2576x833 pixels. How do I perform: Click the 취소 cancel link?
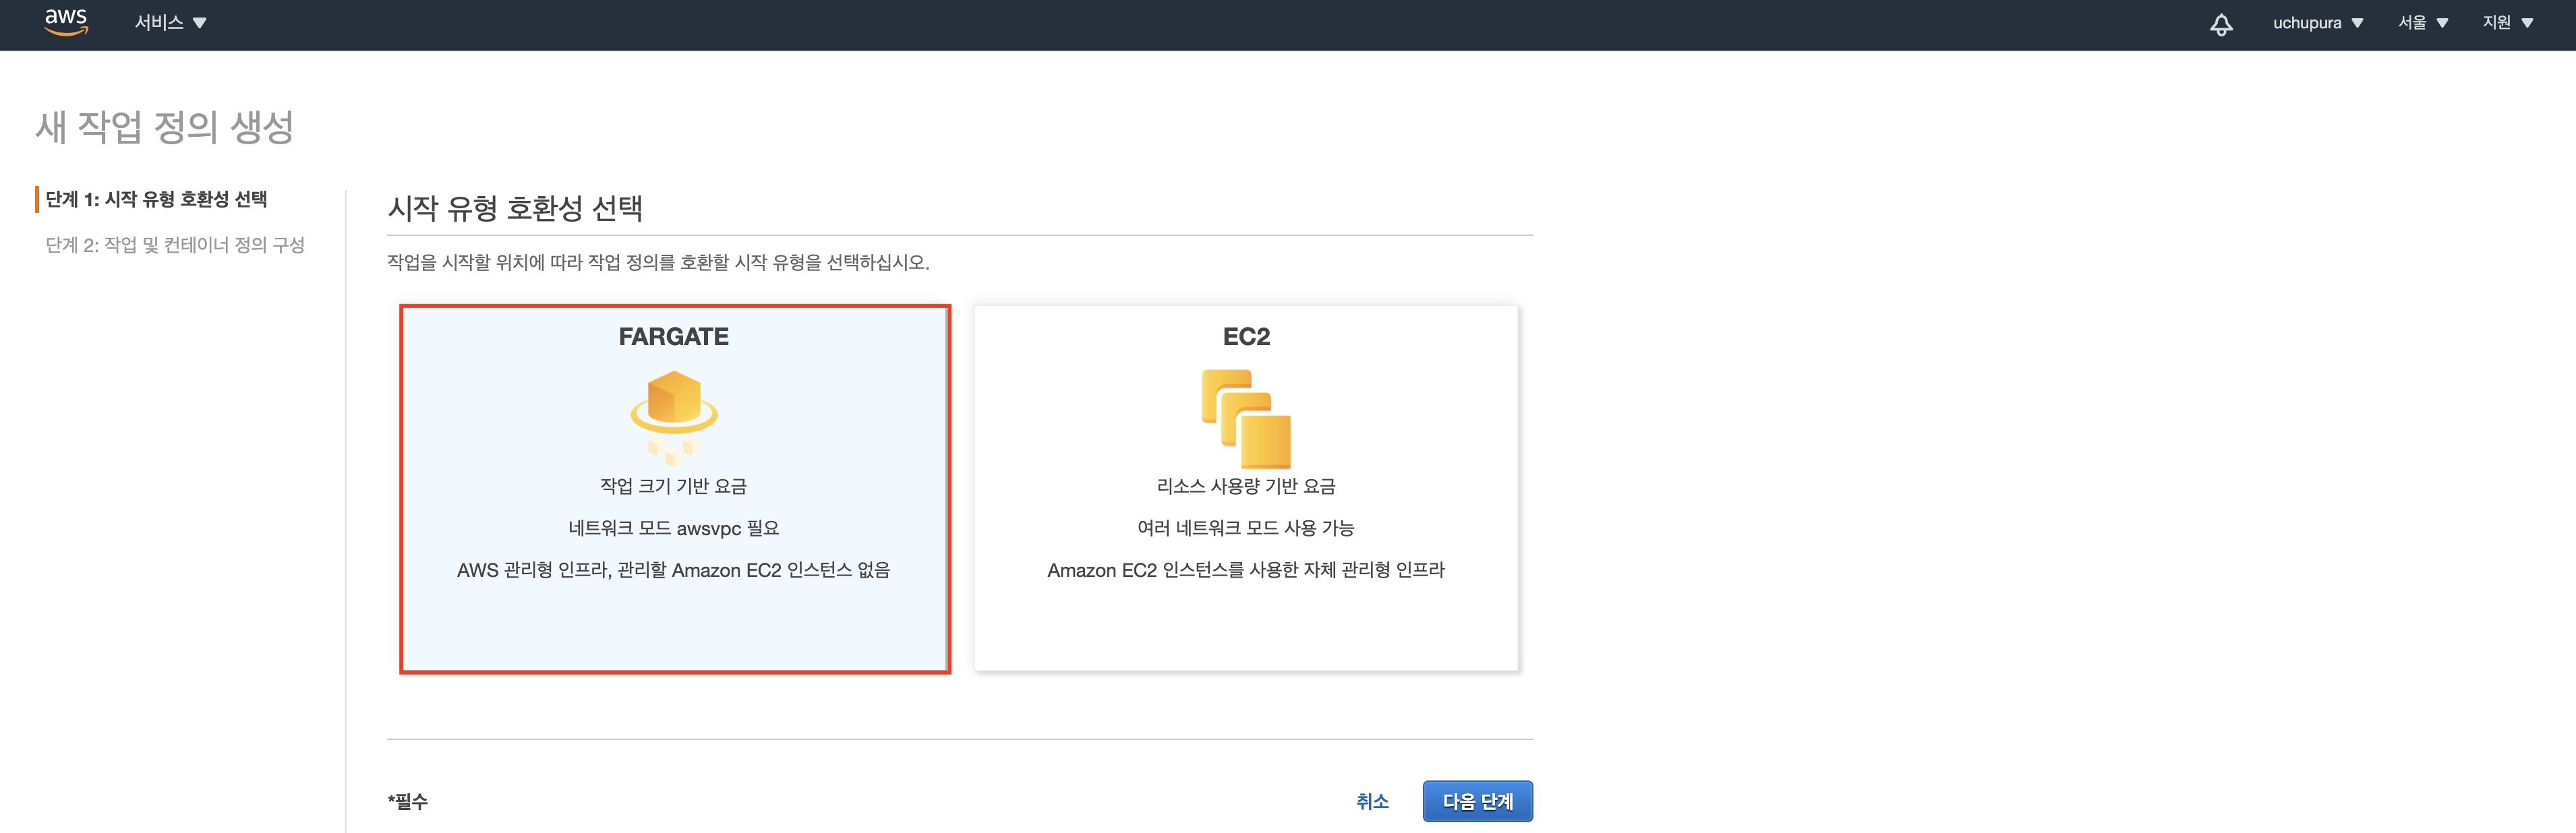(x=1372, y=801)
